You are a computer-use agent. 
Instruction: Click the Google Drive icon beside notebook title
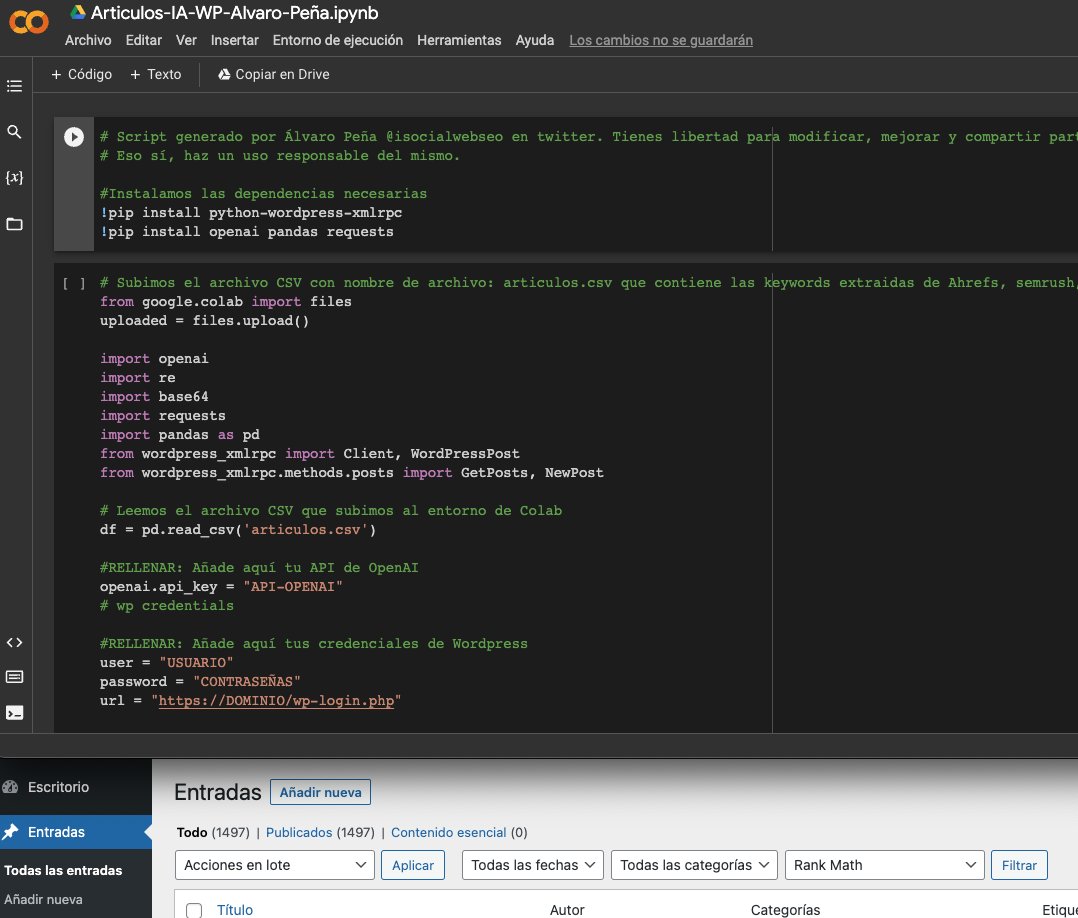[78, 12]
